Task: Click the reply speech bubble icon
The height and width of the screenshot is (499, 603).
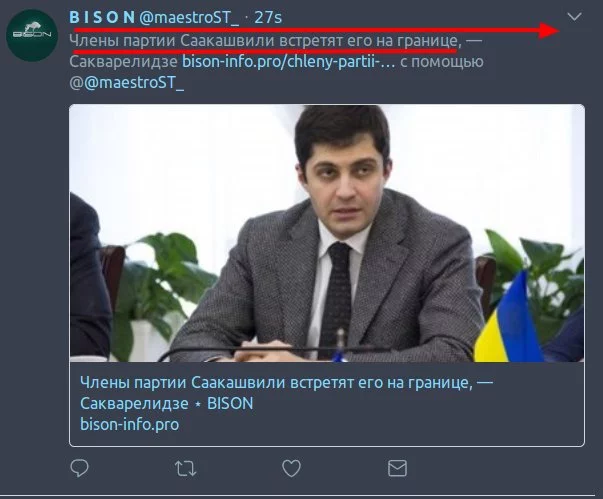Action: 80,468
